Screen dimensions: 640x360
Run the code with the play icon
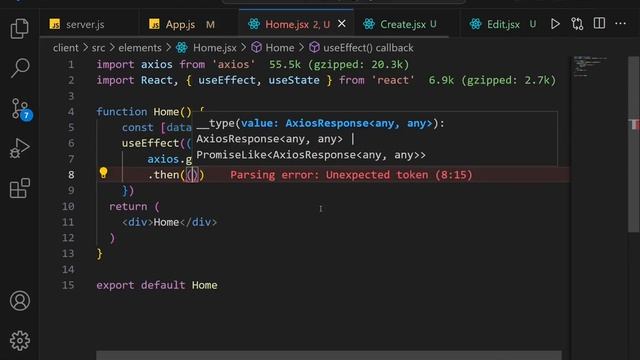point(555,24)
